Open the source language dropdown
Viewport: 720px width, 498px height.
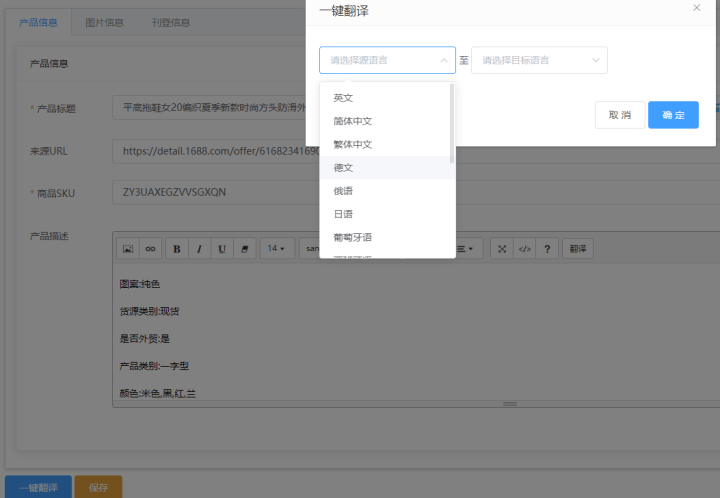click(387, 60)
